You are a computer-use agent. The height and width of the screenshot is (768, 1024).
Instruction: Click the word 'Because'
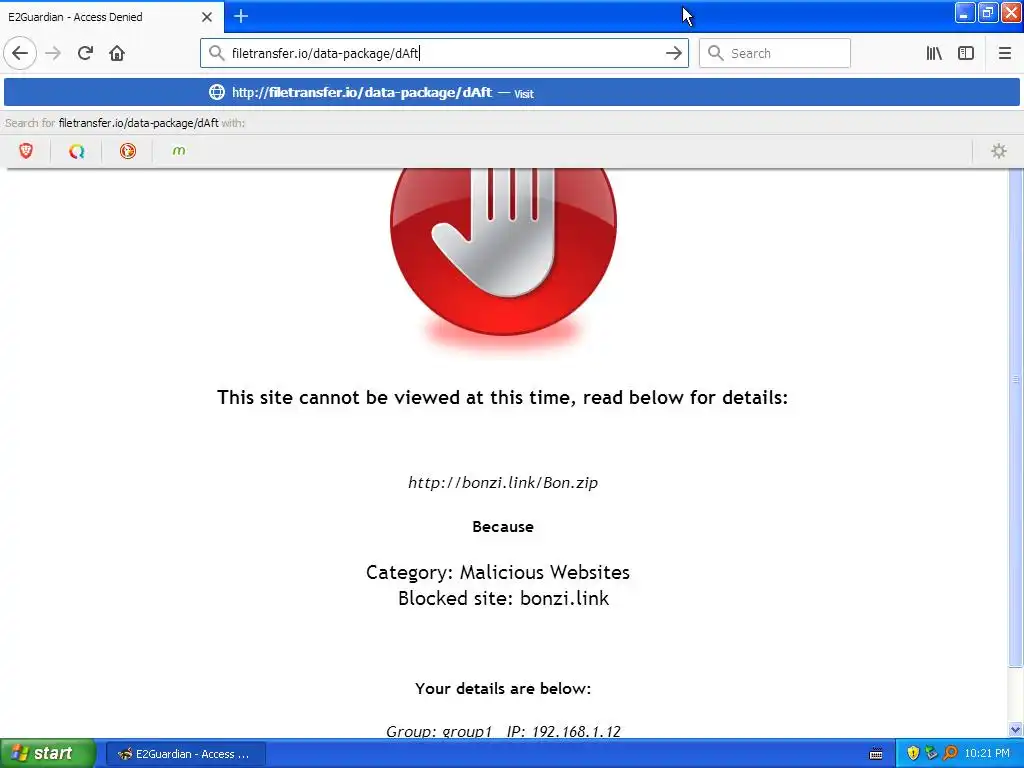tap(503, 526)
